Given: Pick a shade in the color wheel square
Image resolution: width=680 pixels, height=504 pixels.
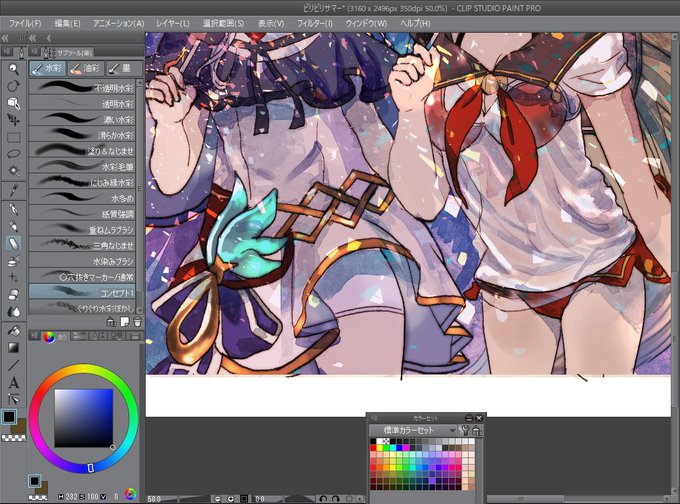Looking at the screenshot, I should coord(84,418).
